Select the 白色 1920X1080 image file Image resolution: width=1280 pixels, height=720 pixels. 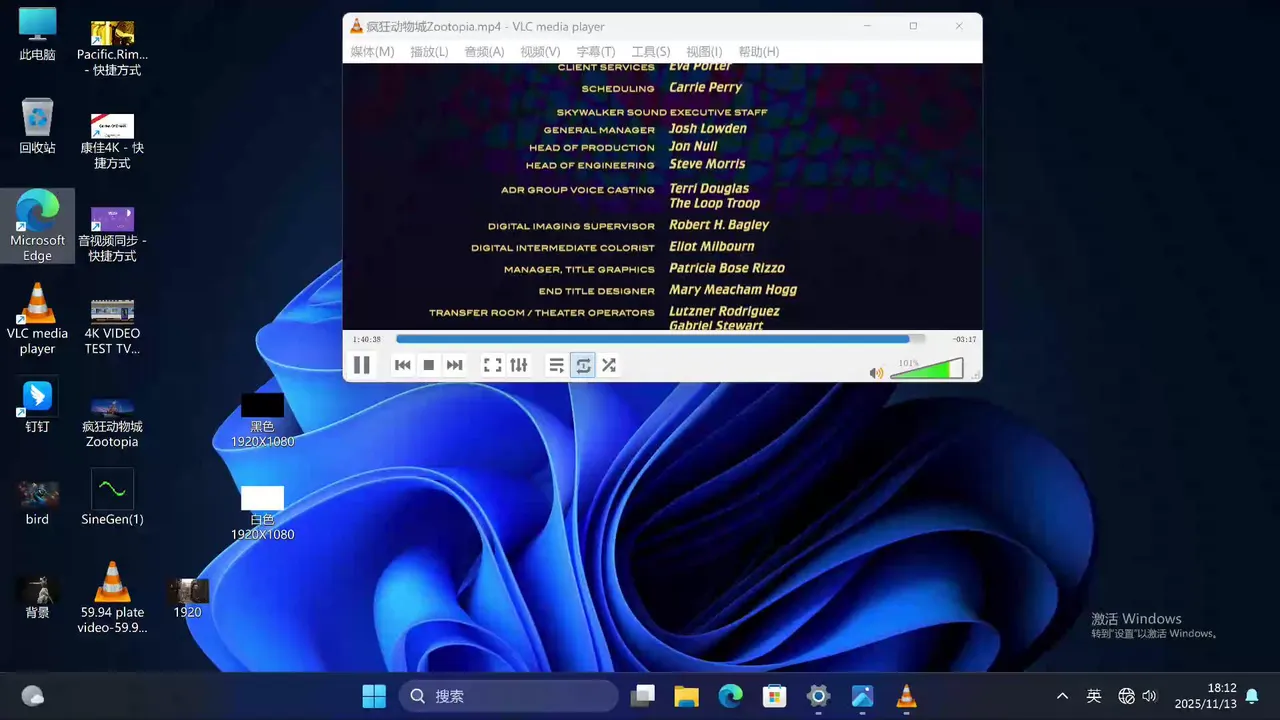tap(262, 513)
